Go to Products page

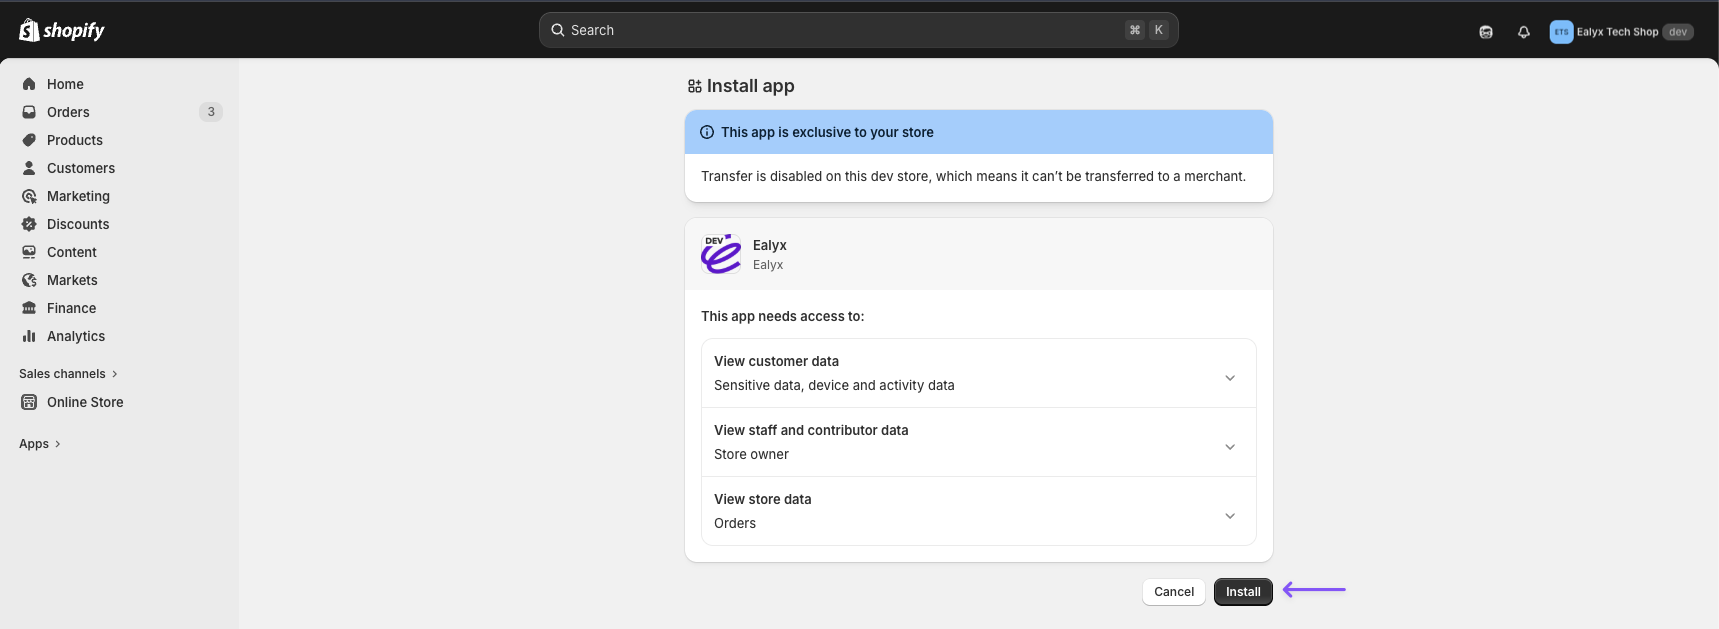click(x=75, y=140)
